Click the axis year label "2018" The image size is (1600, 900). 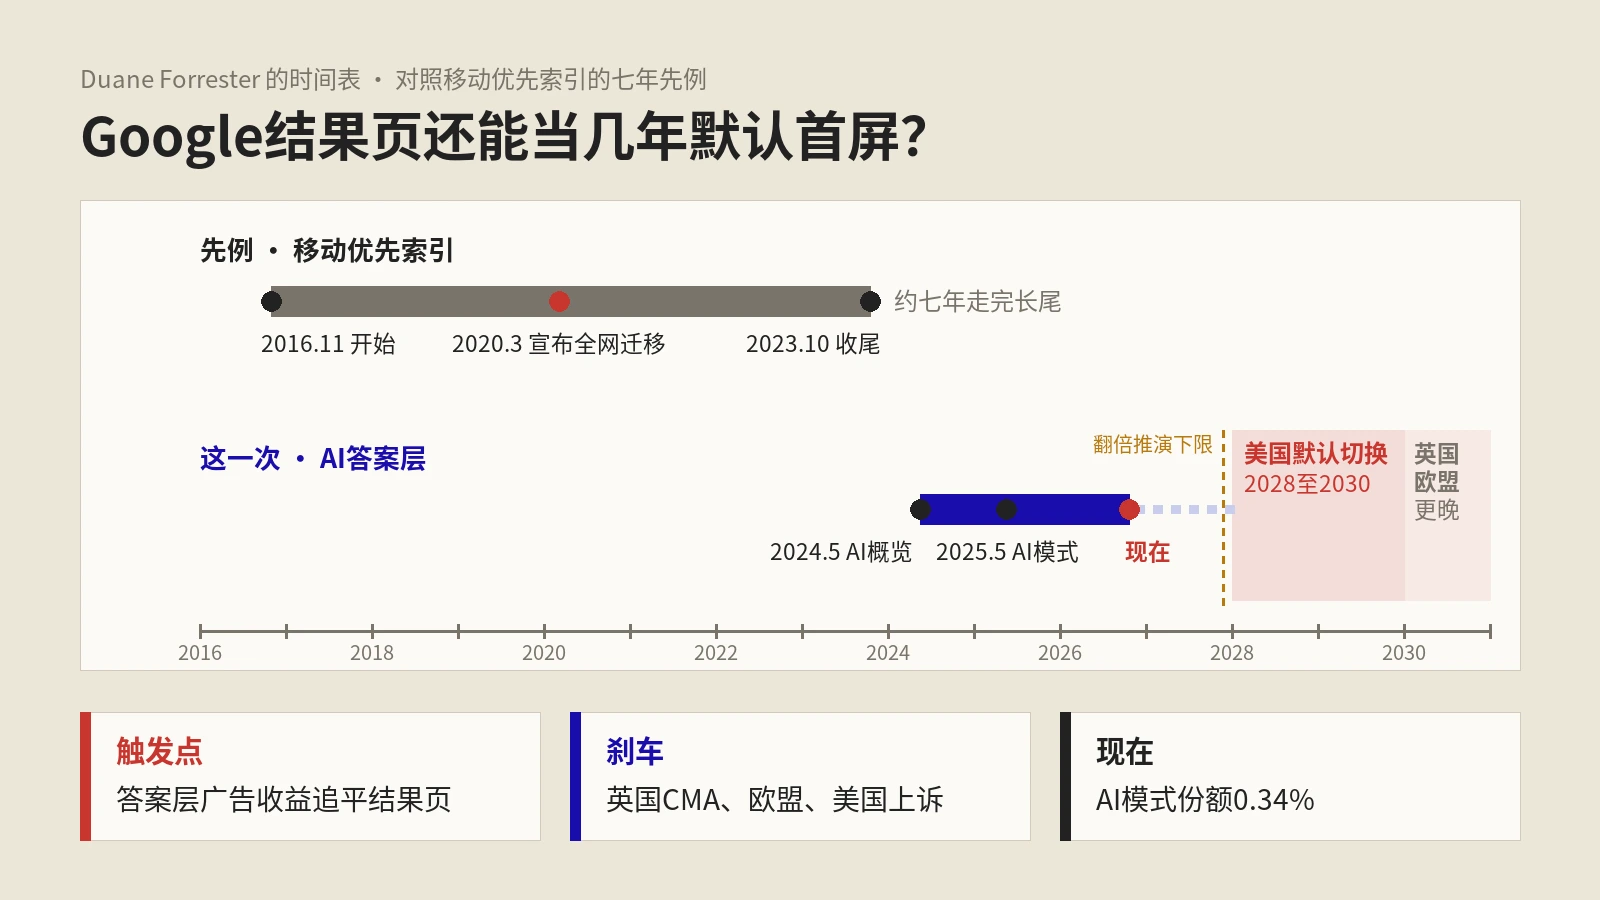tap(372, 653)
